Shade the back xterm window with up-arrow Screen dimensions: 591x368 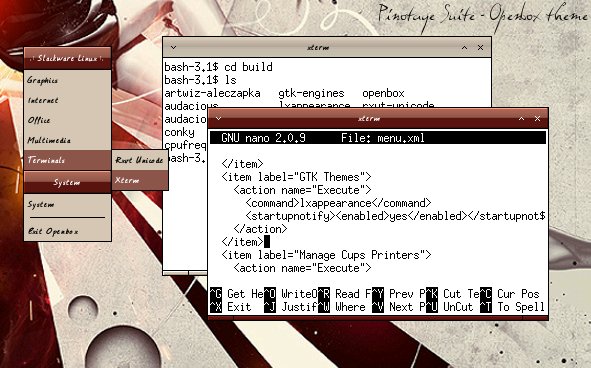coord(464,48)
